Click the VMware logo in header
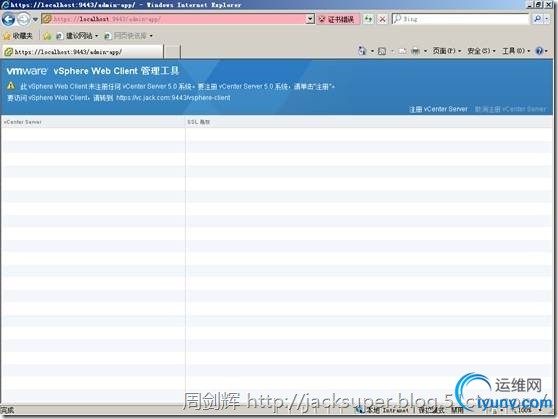The image size is (558, 419). click(27, 70)
